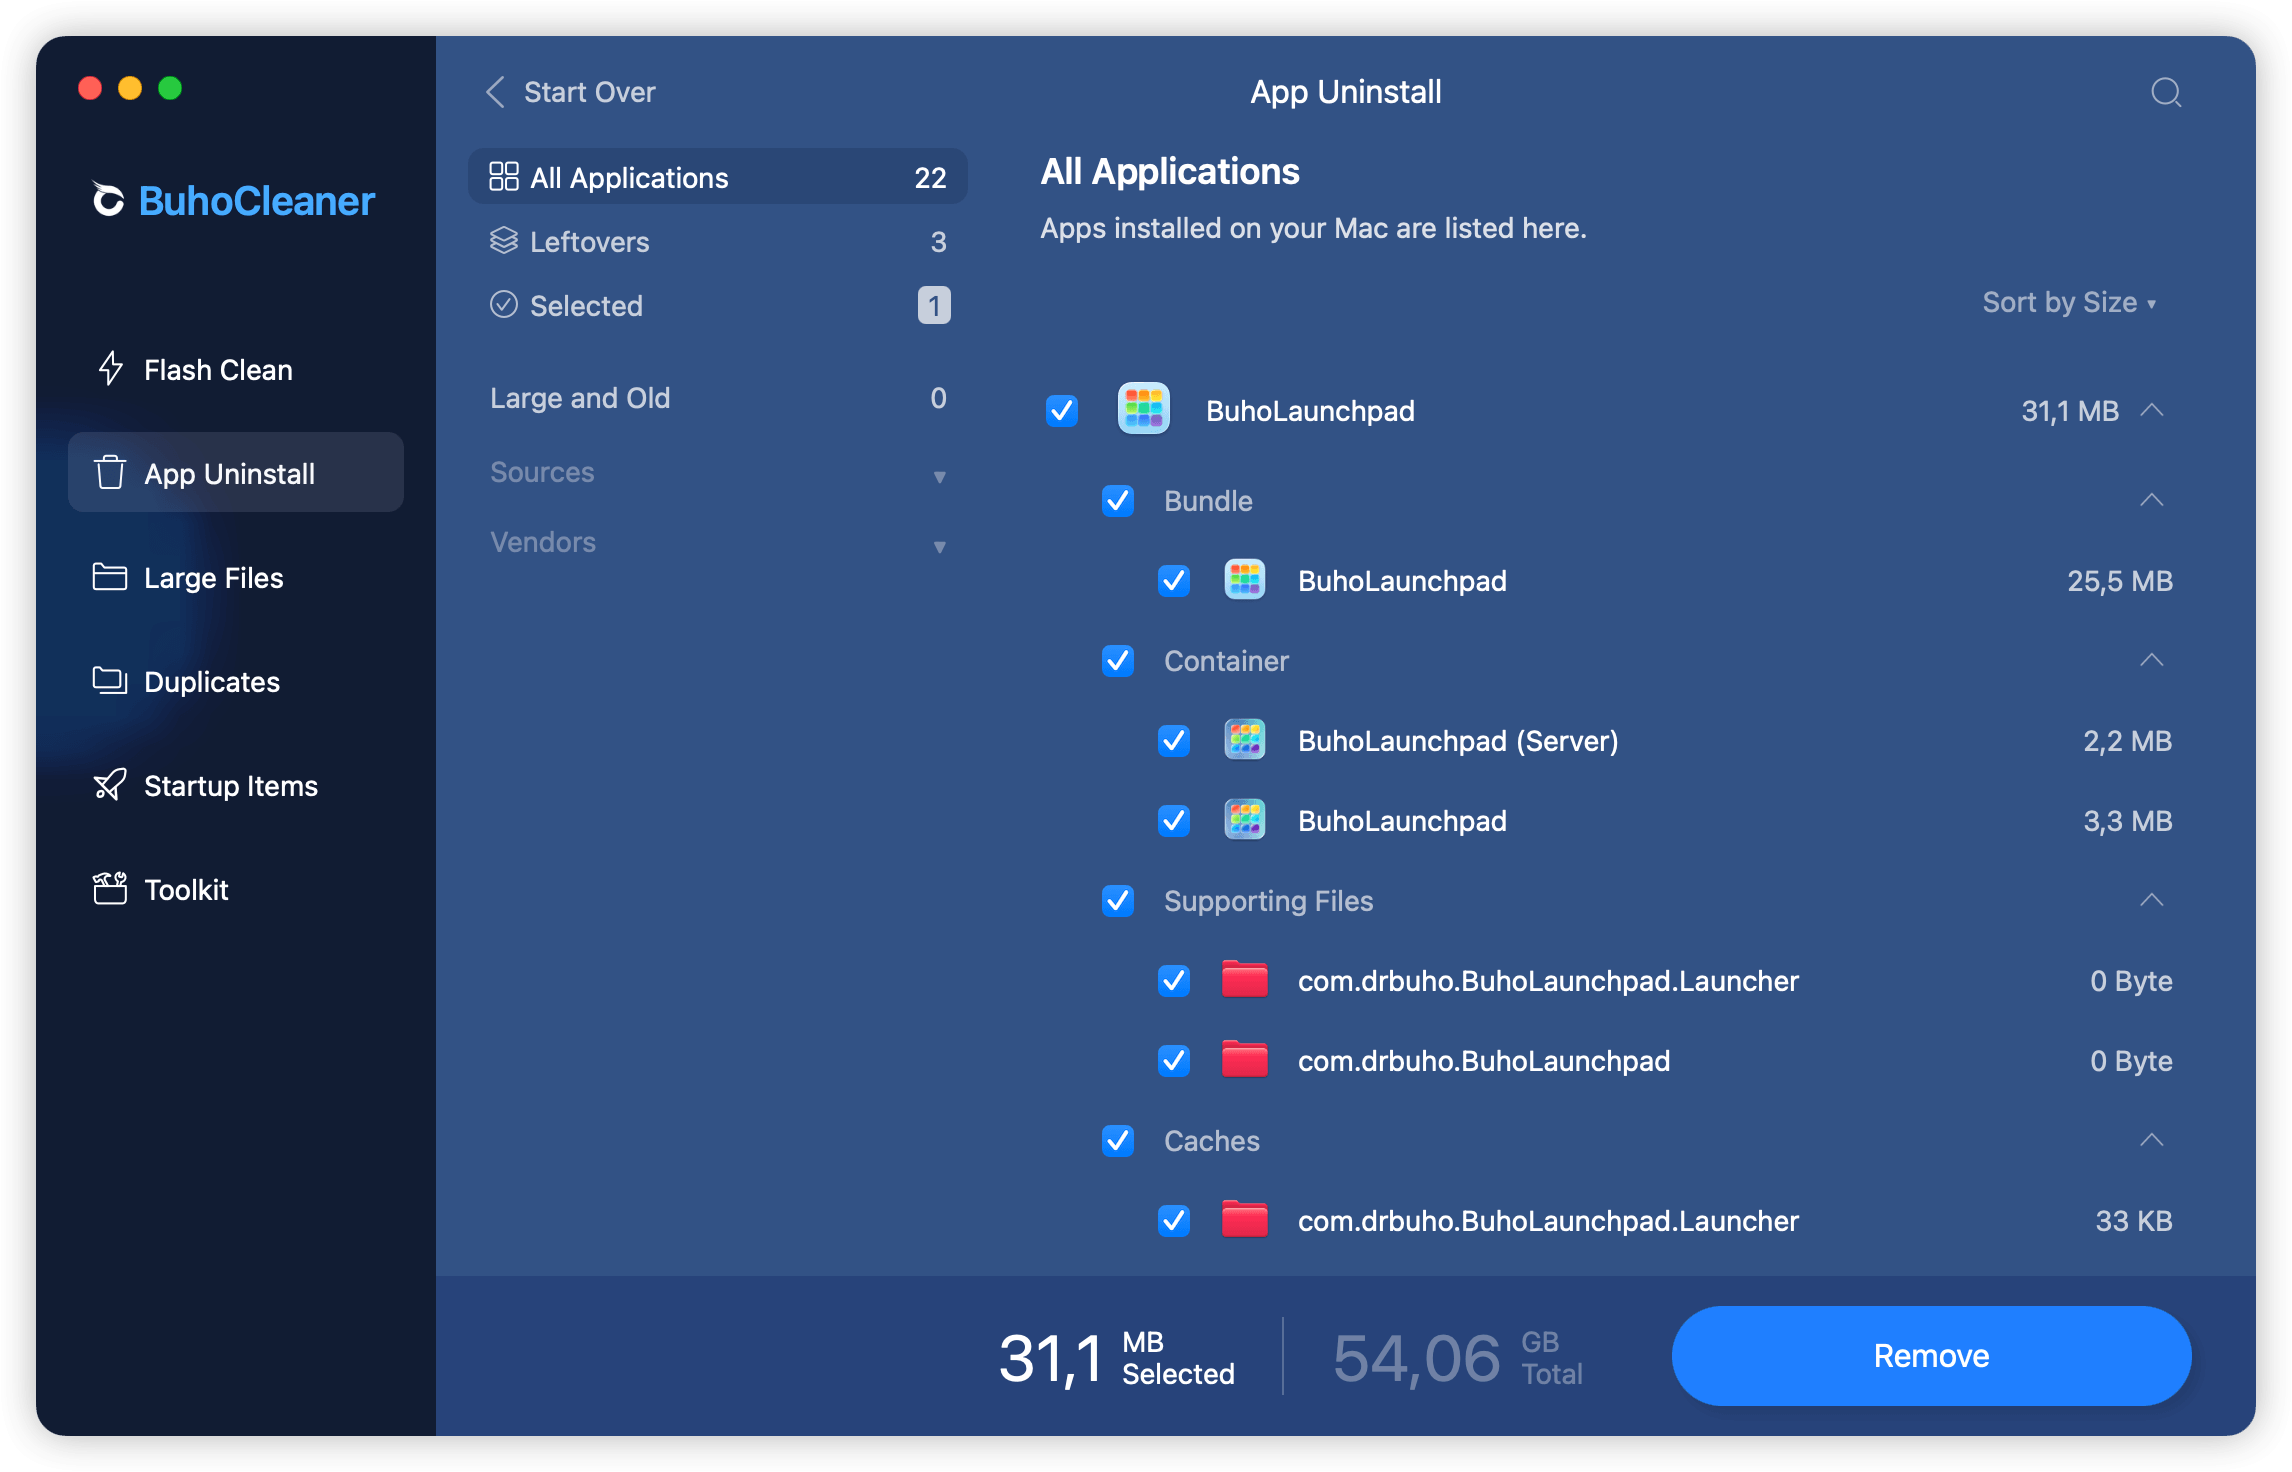Select the Large Files folder icon

click(x=110, y=577)
